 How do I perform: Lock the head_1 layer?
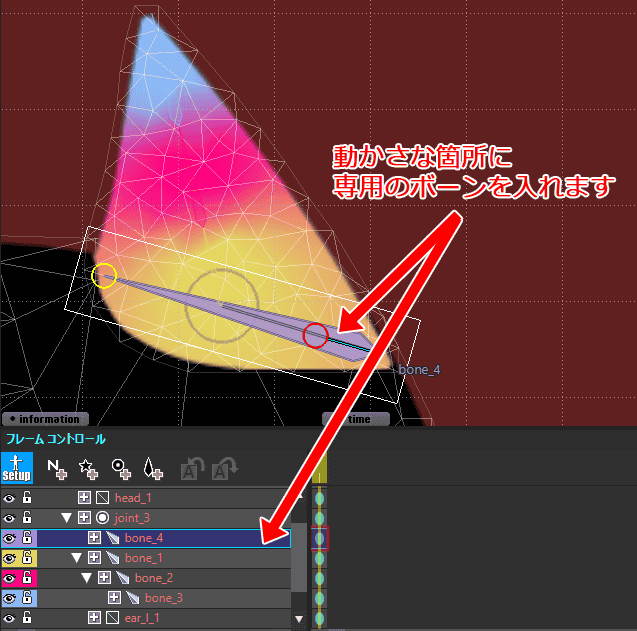coord(27,497)
